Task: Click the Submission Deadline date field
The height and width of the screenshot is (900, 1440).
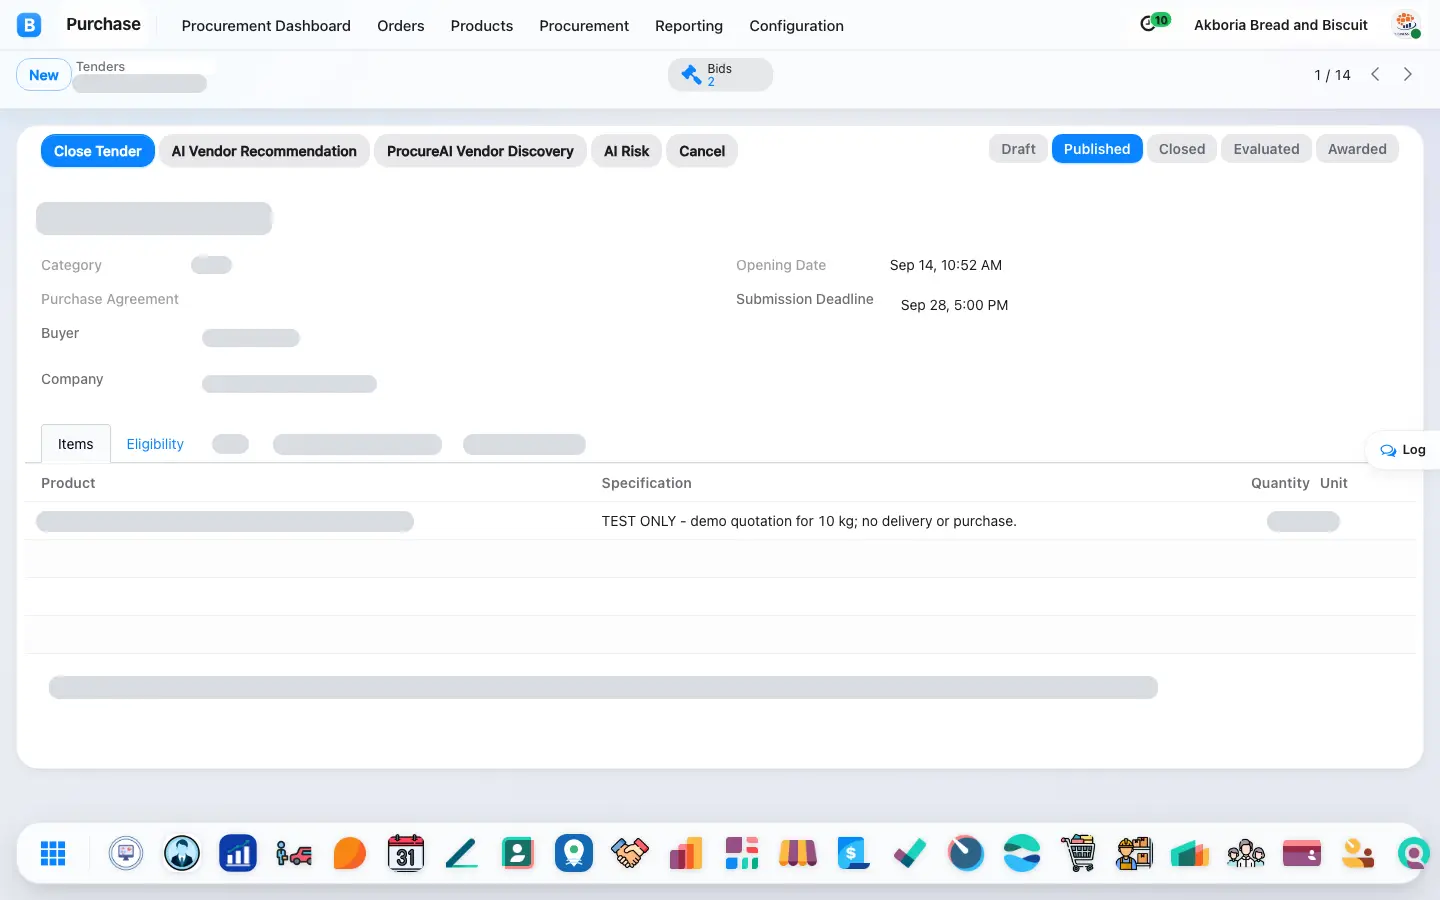Action: (x=954, y=305)
